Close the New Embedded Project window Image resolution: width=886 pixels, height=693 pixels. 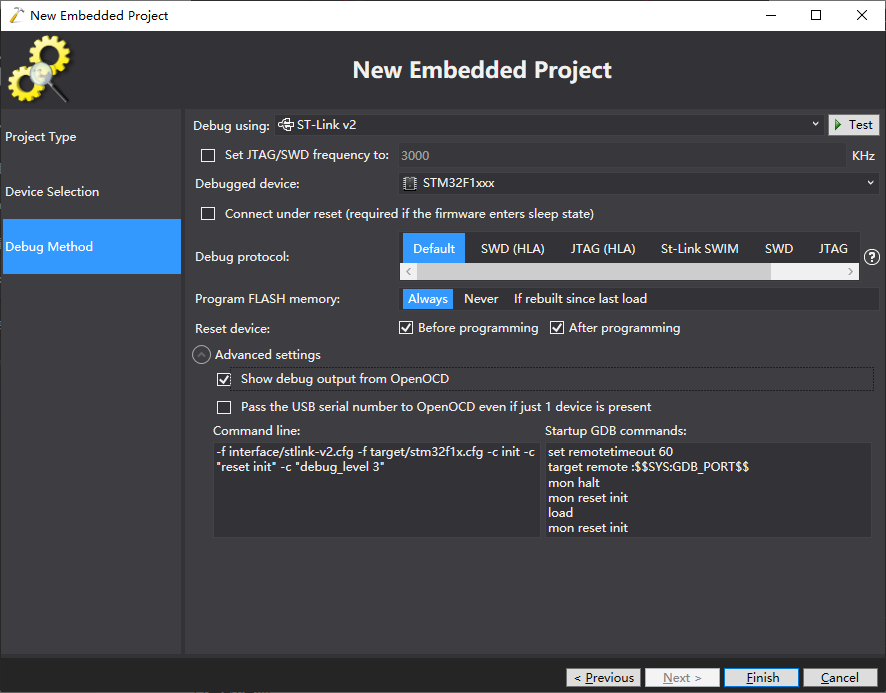(x=862, y=15)
